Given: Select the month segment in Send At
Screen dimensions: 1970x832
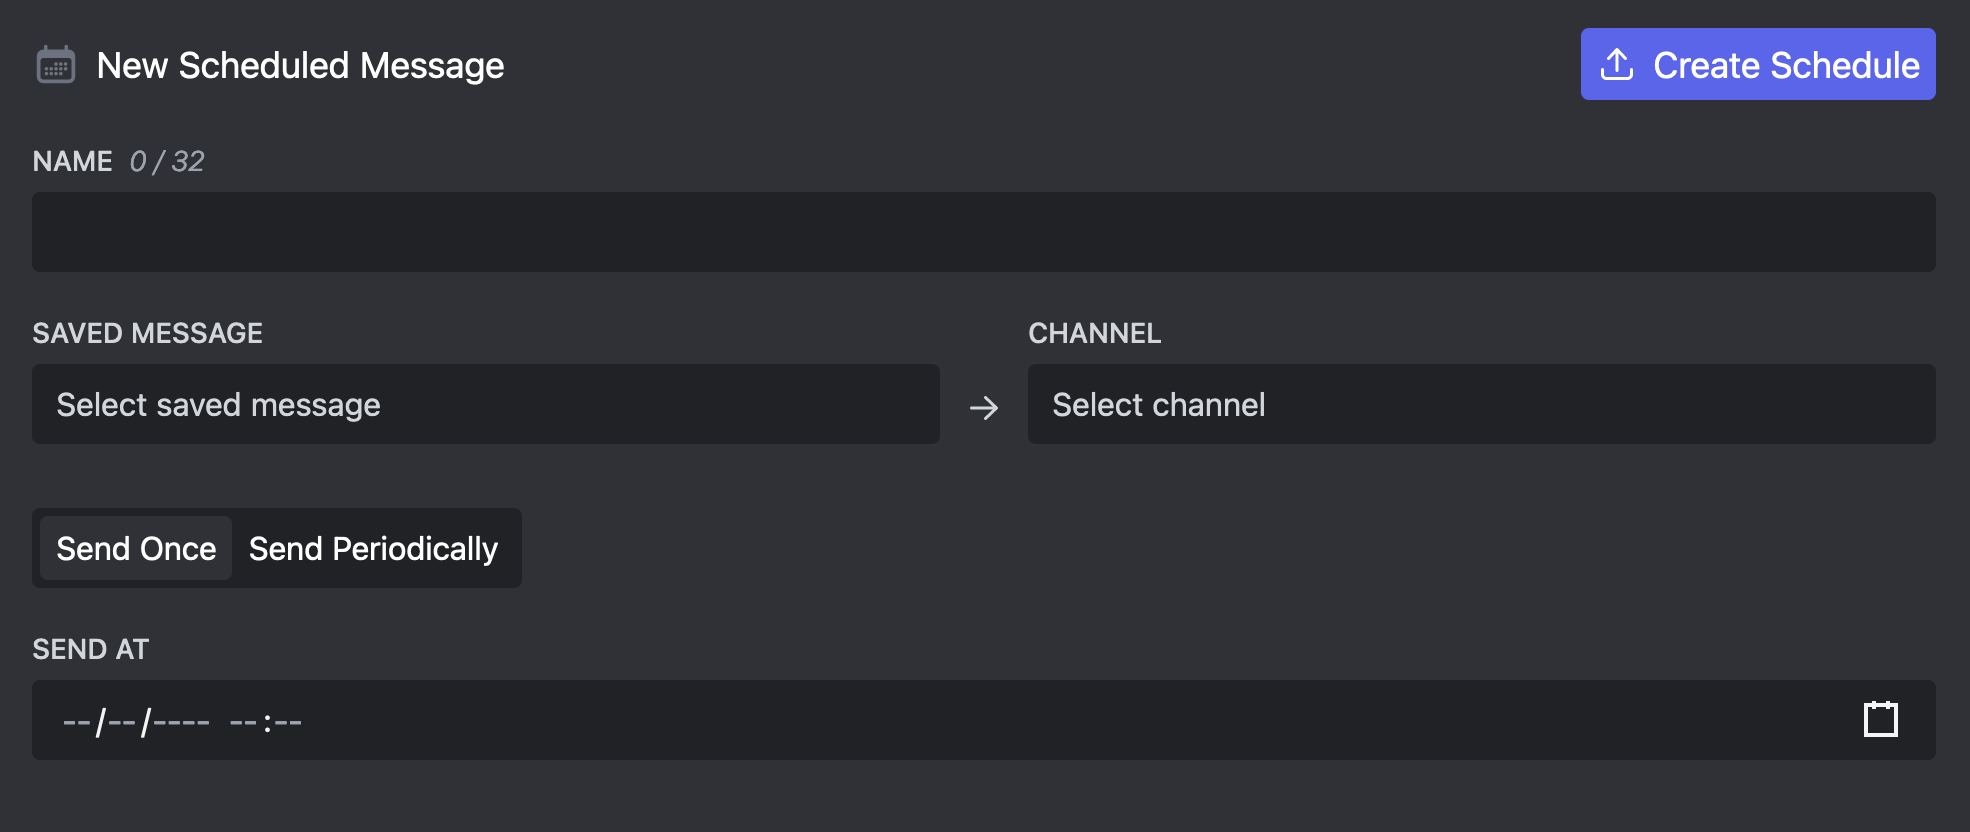Looking at the screenshot, I should pos(76,721).
